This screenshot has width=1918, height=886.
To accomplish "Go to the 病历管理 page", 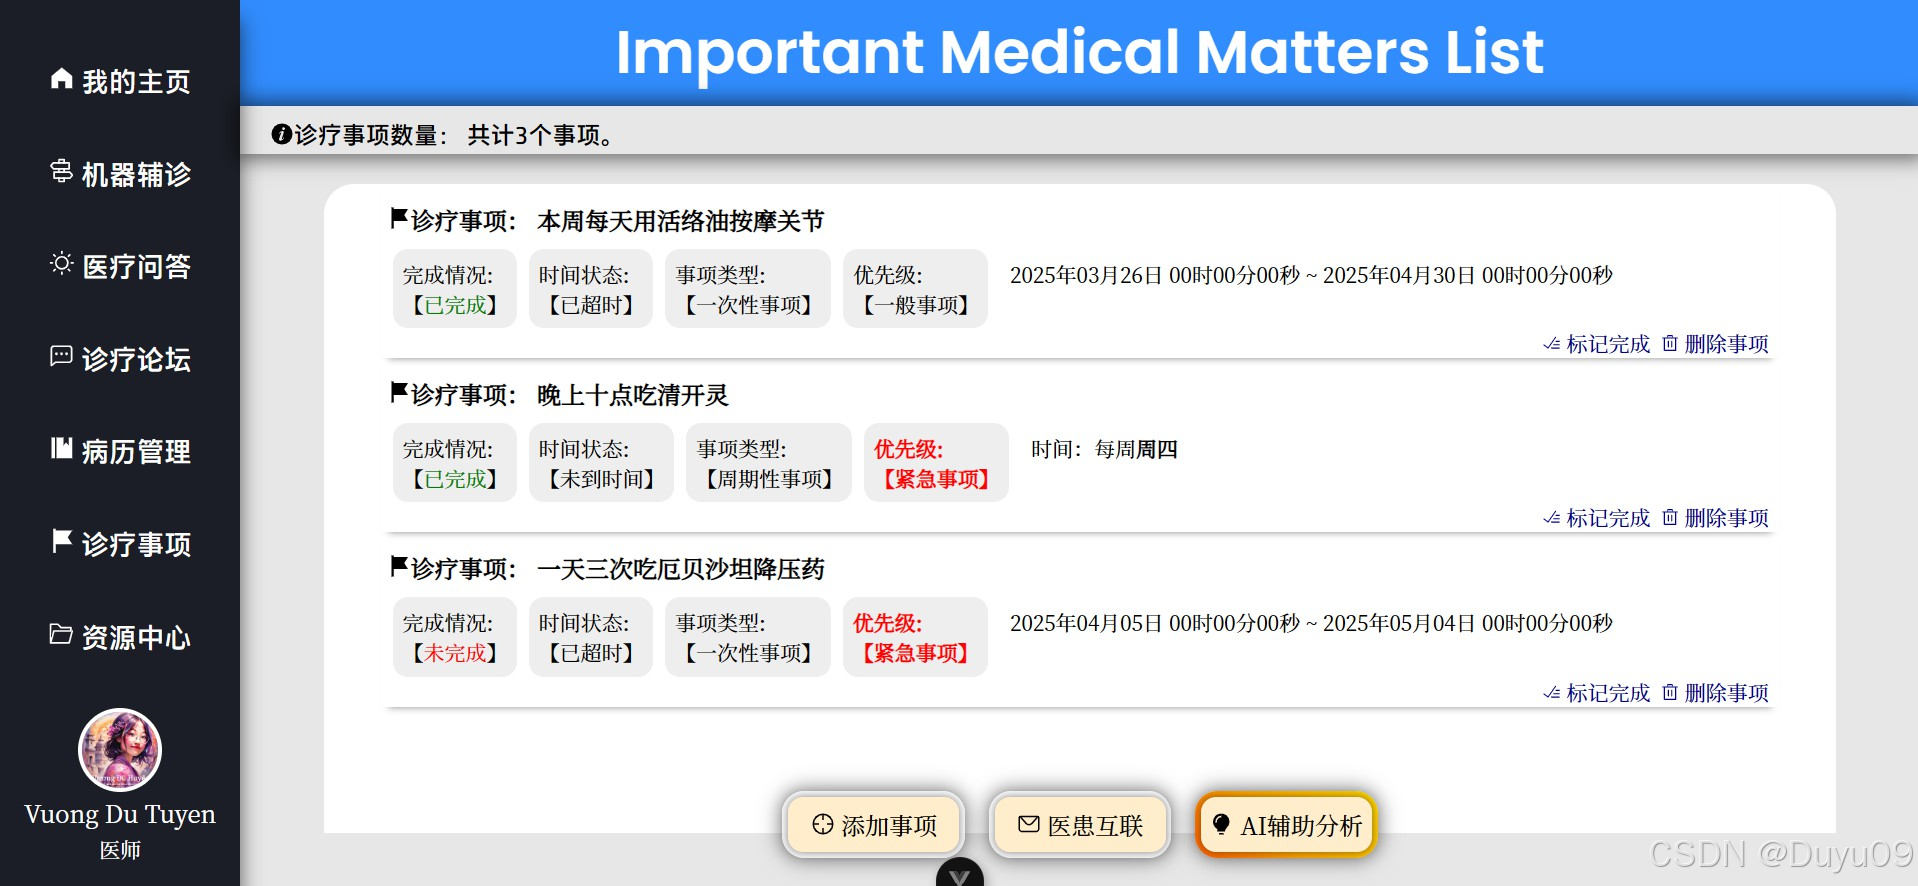I will point(120,451).
